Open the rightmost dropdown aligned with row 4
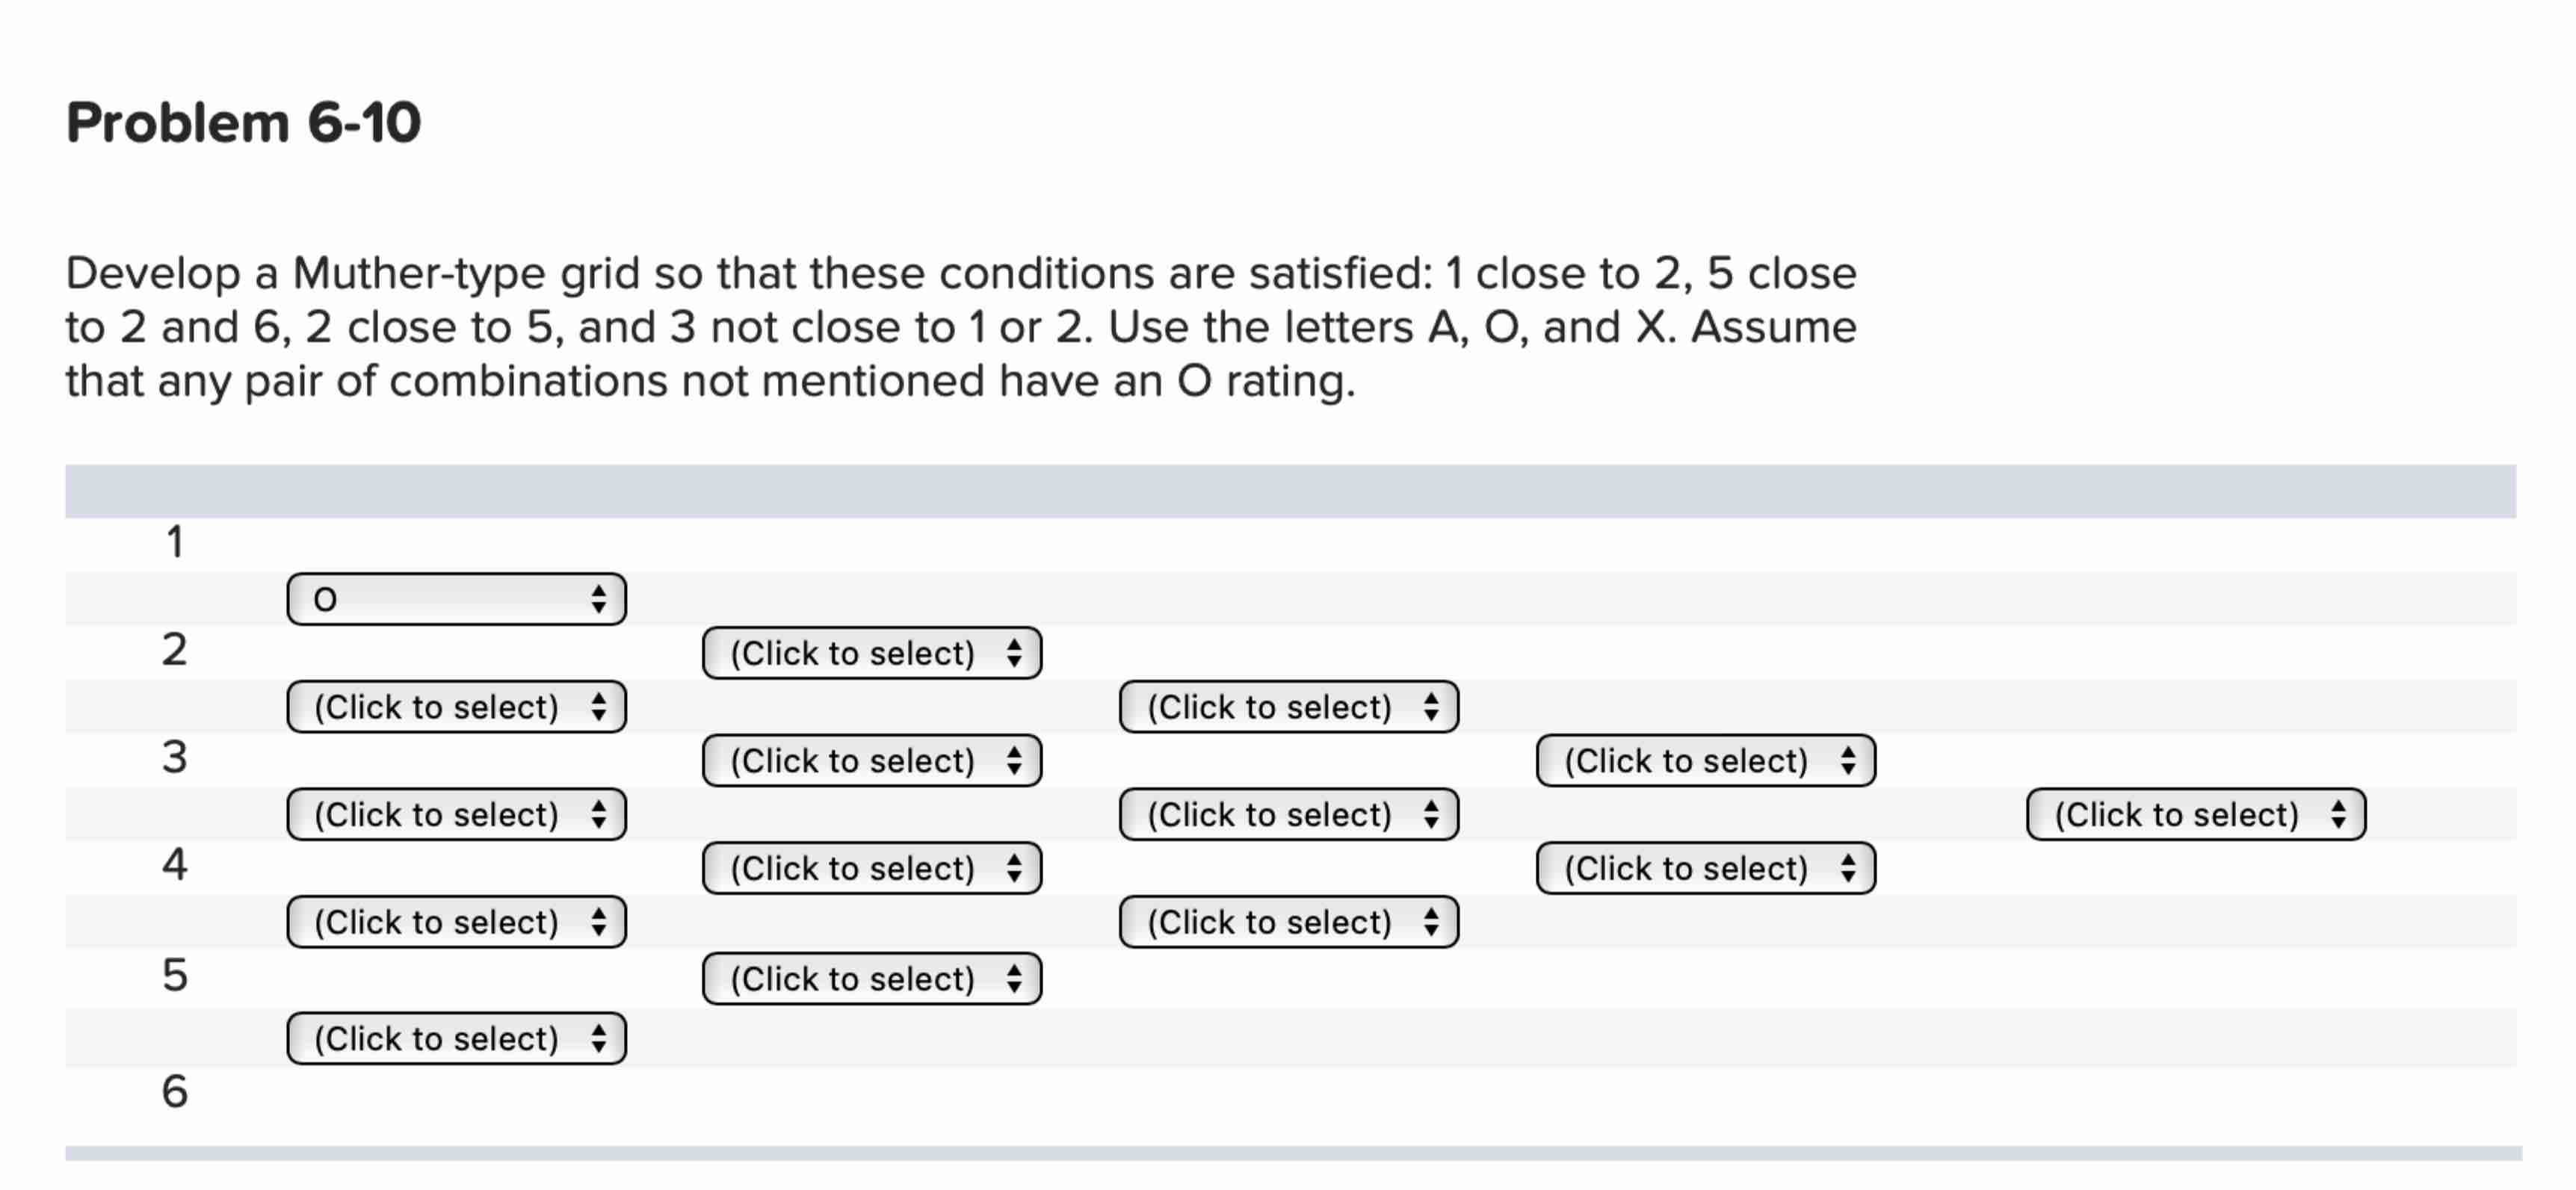Image resolution: width=2576 pixels, height=1190 pixels. click(1705, 869)
